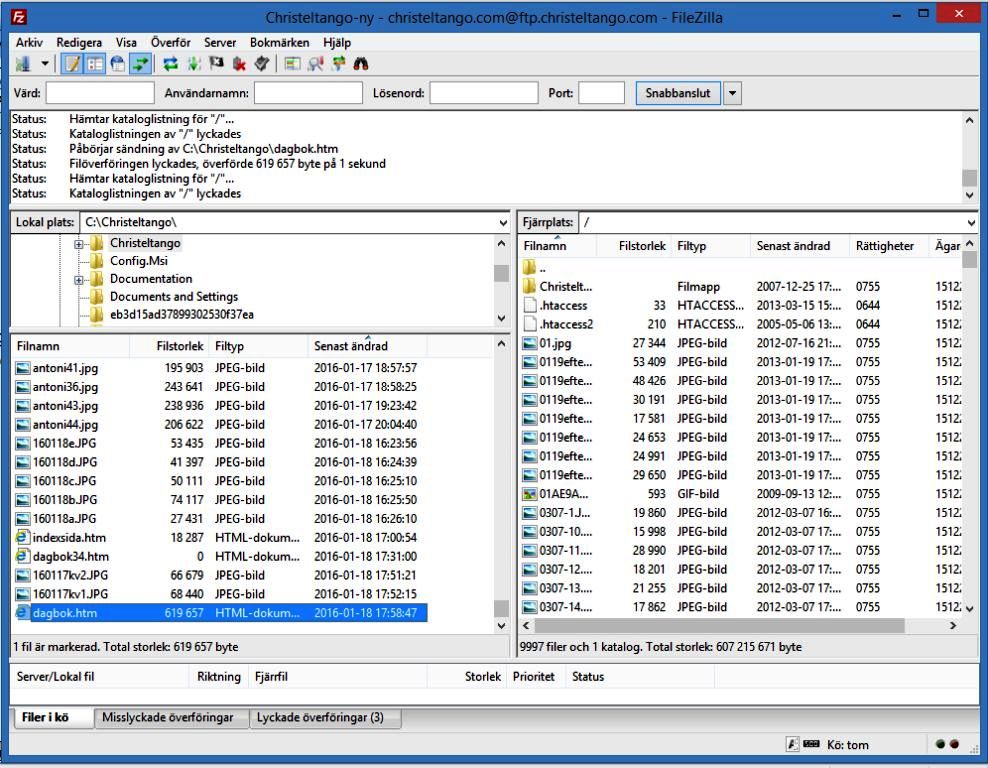Disconnect from the current server
Image resolution: width=988 pixels, height=768 pixels.
239,64
